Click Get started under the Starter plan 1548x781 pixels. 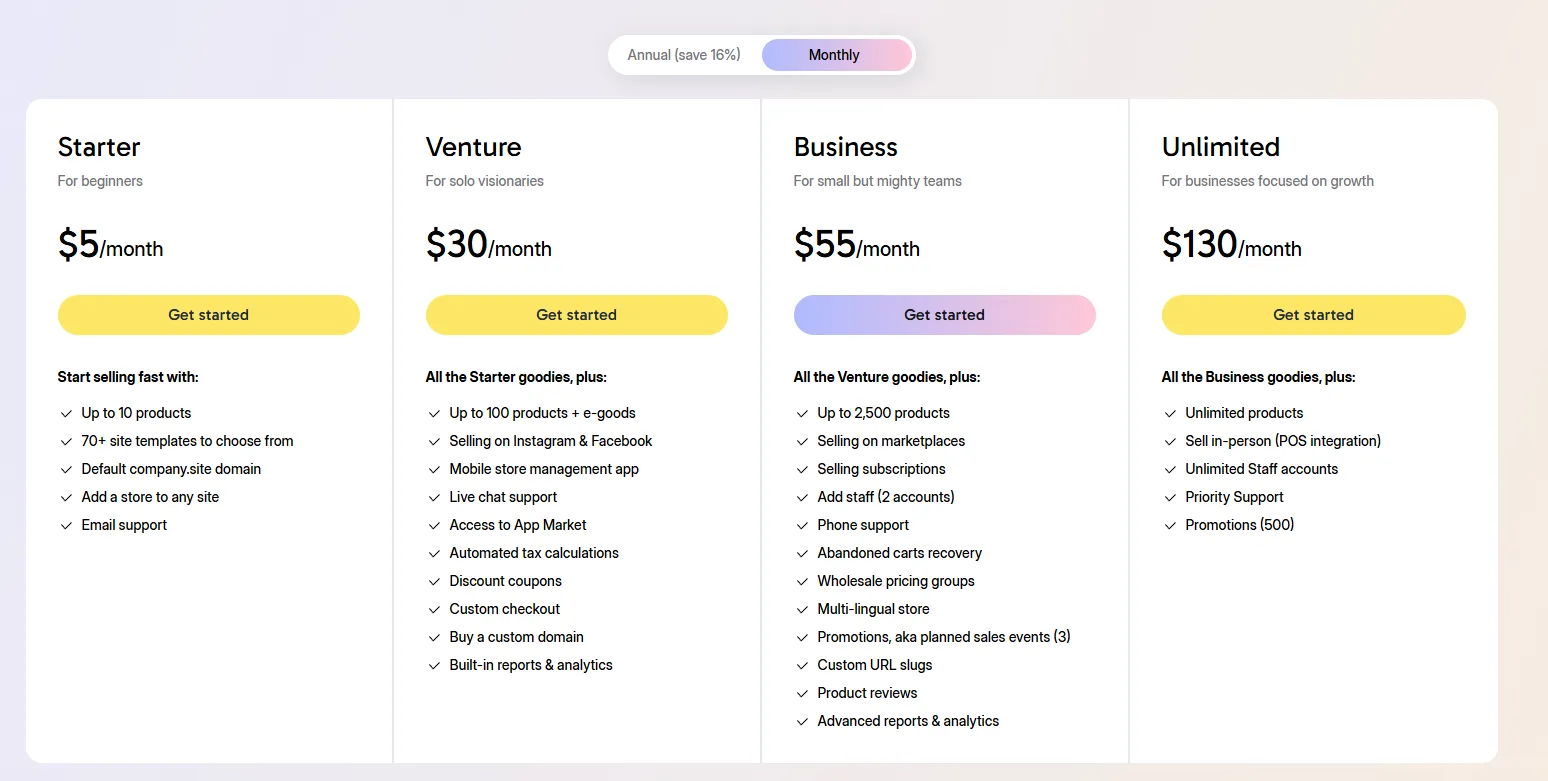click(208, 314)
